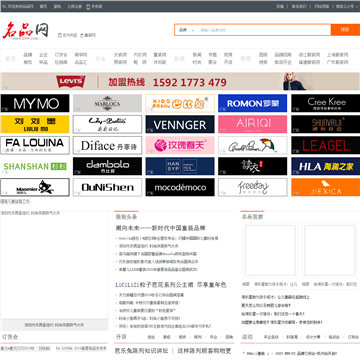Open the Kids Brain orange brand logo

coord(180,103)
